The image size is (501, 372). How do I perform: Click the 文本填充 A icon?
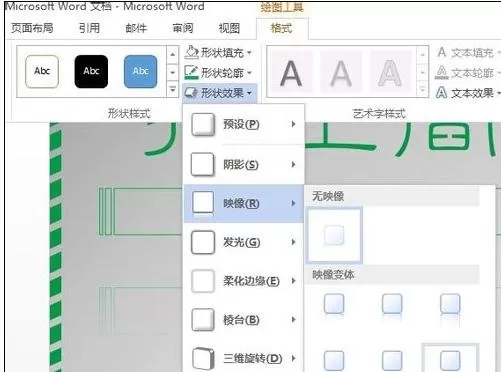[x=442, y=52]
